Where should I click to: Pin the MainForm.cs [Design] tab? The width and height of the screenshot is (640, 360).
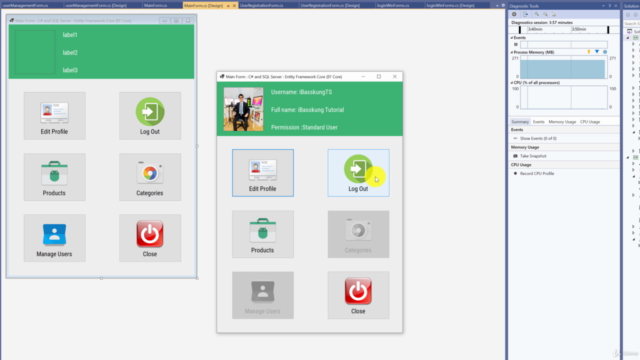click(228, 6)
